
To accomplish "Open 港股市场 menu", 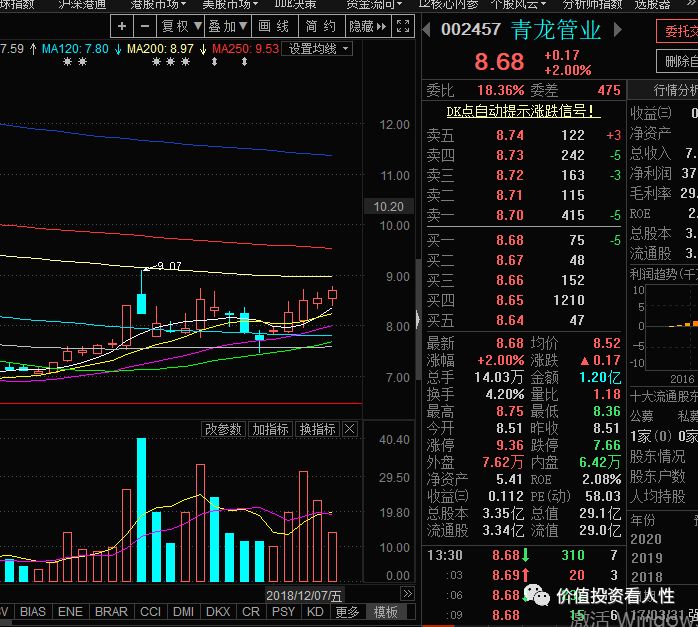I will [x=158, y=4].
